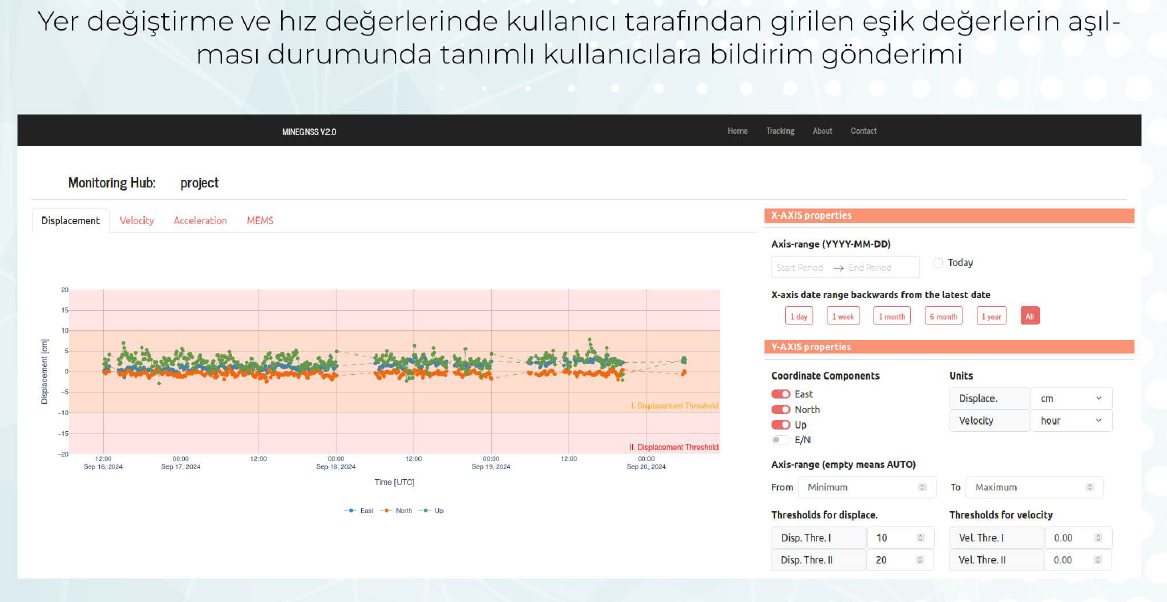This screenshot has height=602, width=1167.
Task: Click the X-AXIS properties header
Action: tap(949, 216)
